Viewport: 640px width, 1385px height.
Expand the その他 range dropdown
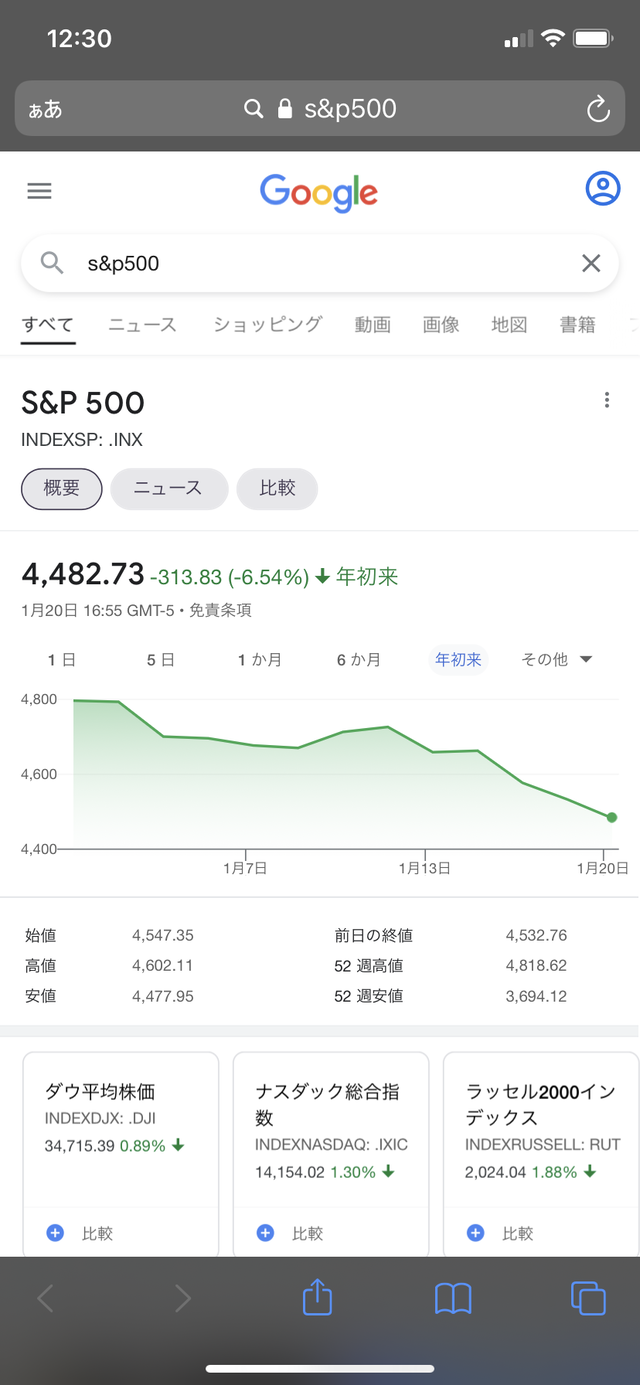(x=557, y=660)
